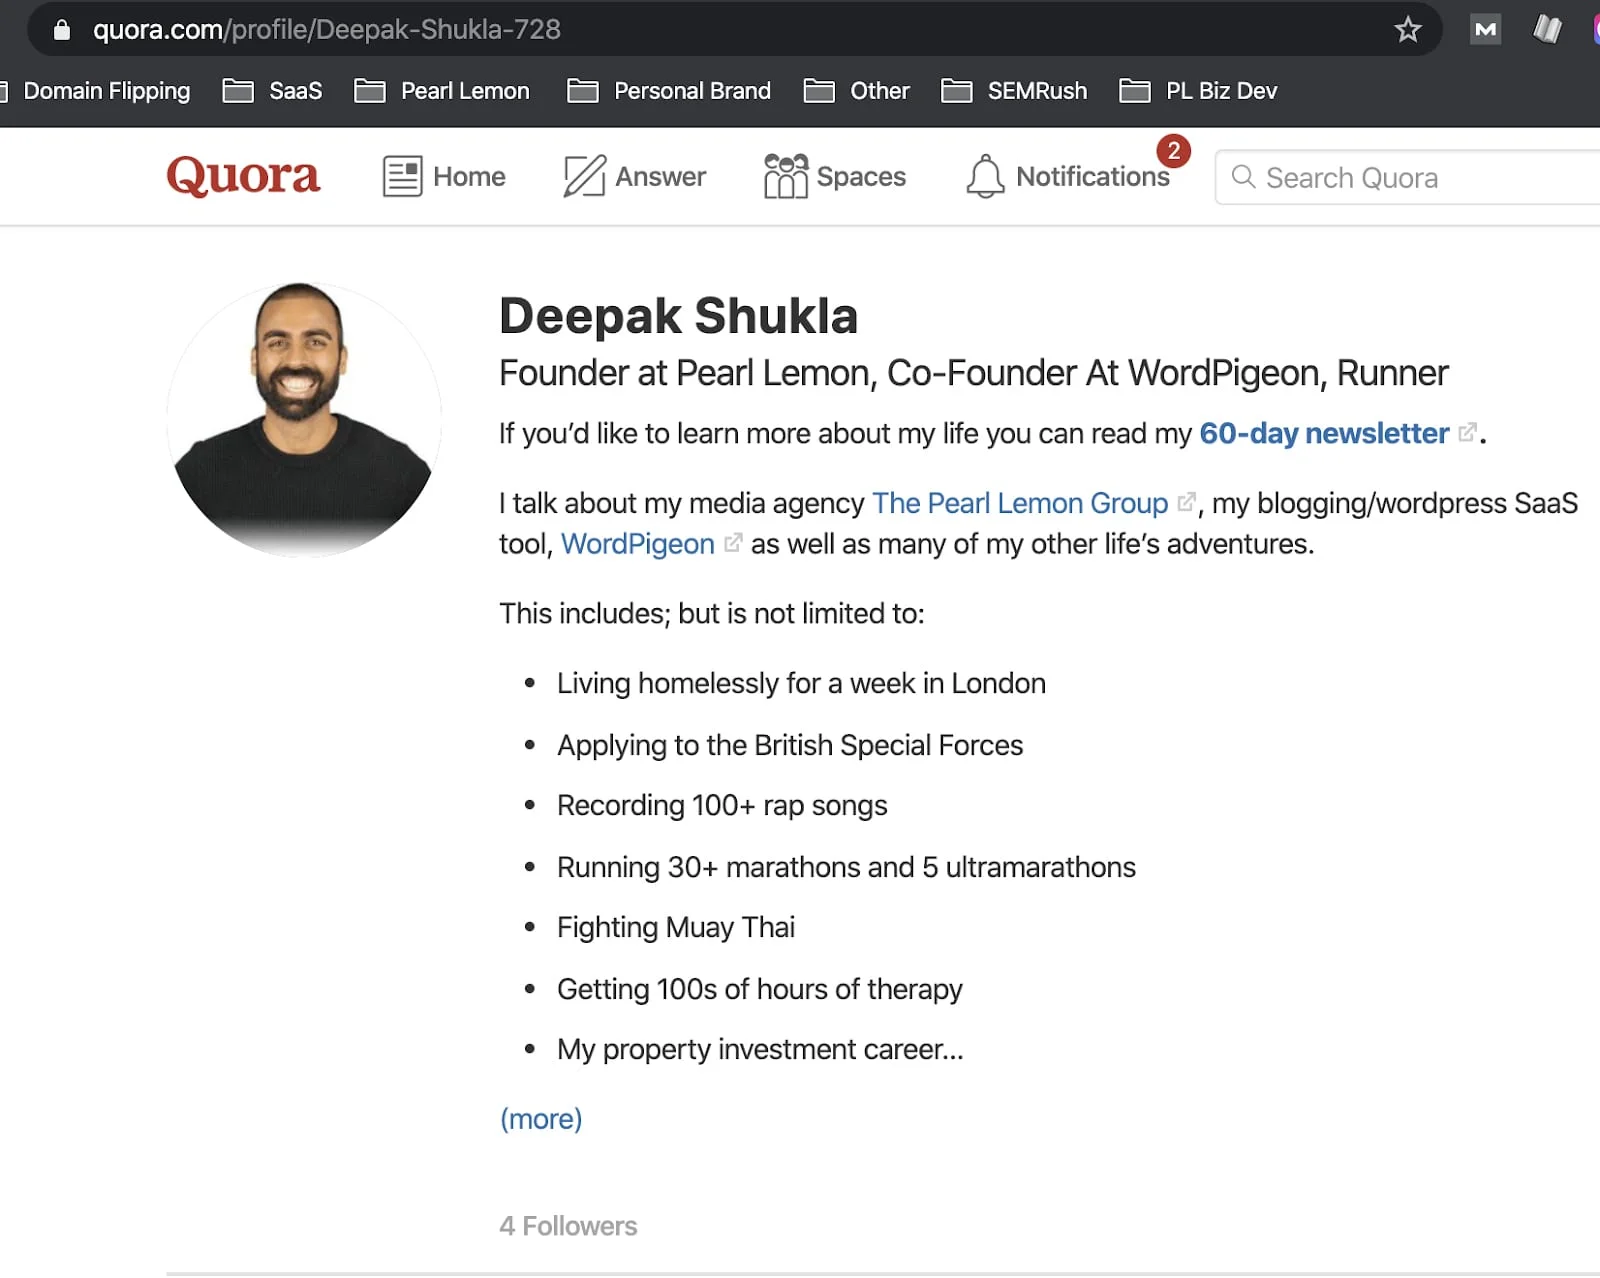Click 'Getting 100s of hours of therapy'
This screenshot has height=1278, width=1600.
[x=760, y=989]
